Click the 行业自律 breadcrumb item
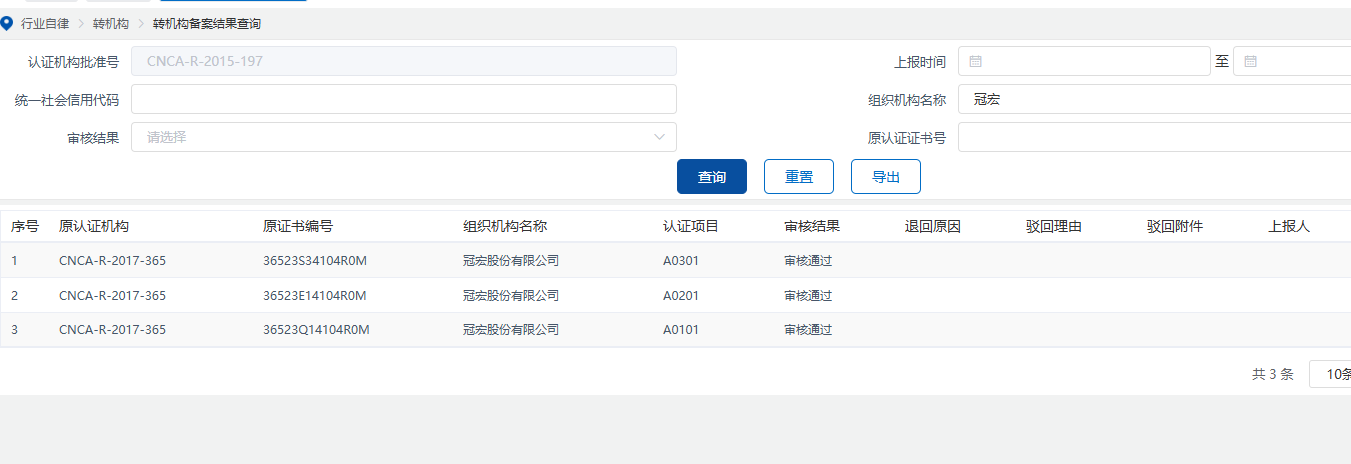Screen dimensions: 1351x464 (x=45, y=23)
